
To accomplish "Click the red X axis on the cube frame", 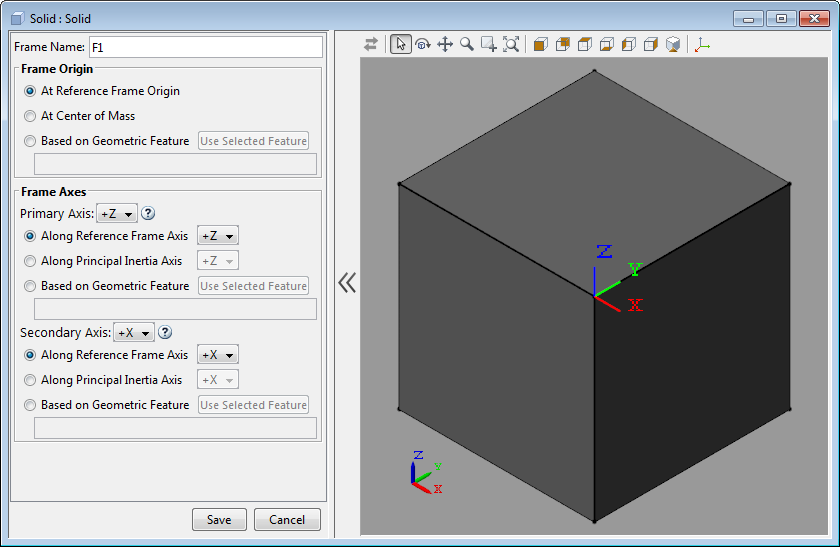I will [x=608, y=304].
